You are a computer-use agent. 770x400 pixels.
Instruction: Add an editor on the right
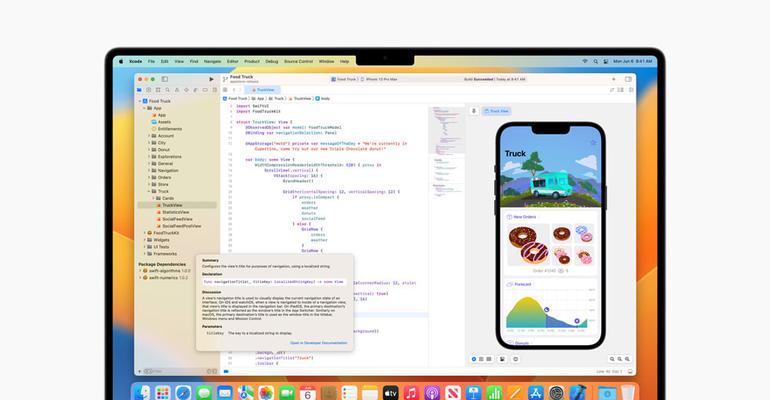(x=631, y=90)
